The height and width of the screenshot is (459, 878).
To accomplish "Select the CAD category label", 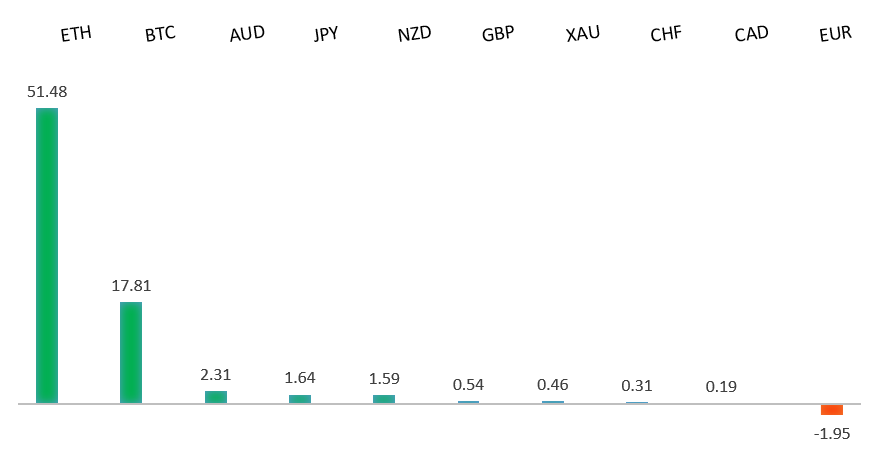I will point(751,34).
